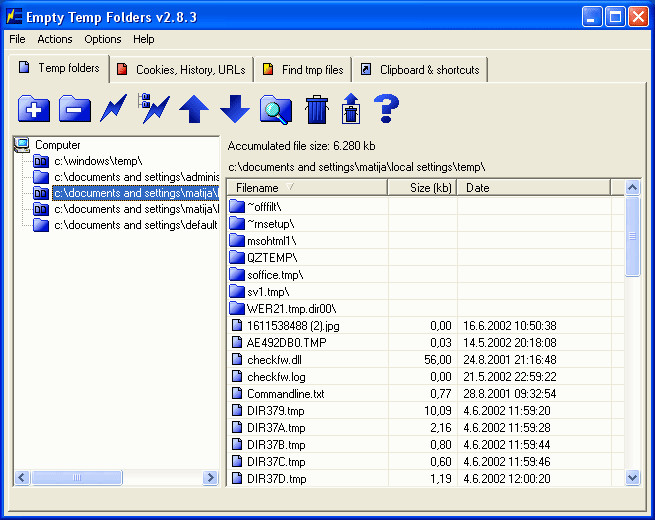Select the WER21.tmp.dir00\ folder row
This screenshot has width=655, height=520.
tap(425, 309)
